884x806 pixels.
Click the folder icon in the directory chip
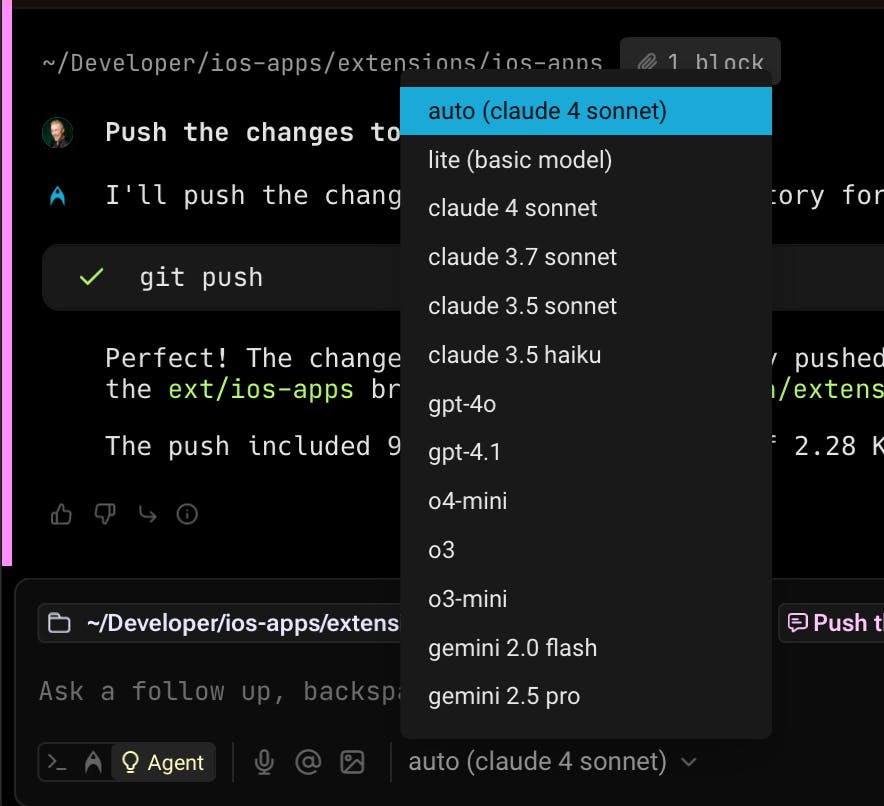click(59, 623)
